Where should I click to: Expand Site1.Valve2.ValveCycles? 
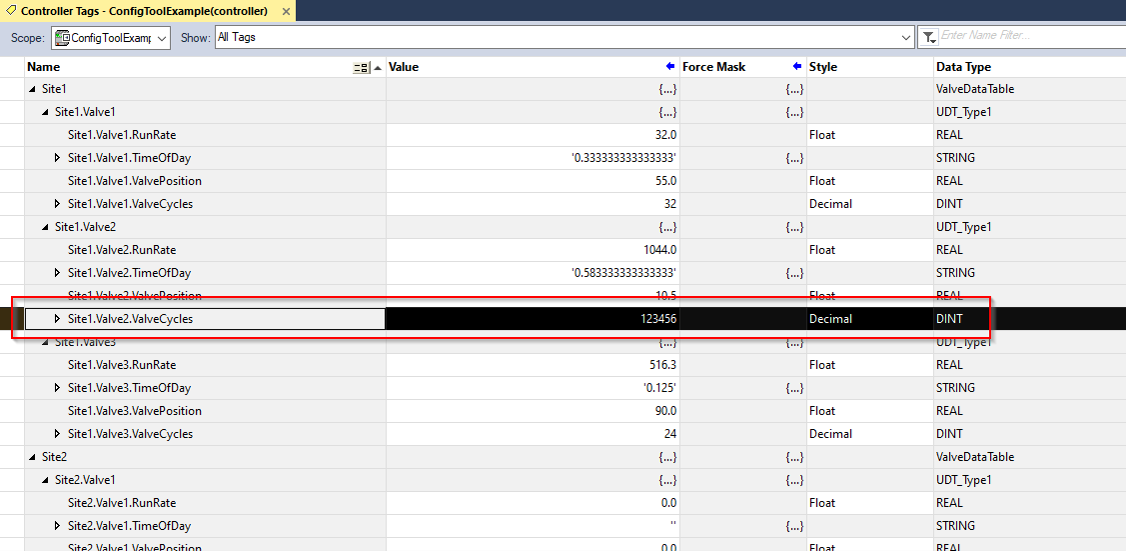(57, 318)
